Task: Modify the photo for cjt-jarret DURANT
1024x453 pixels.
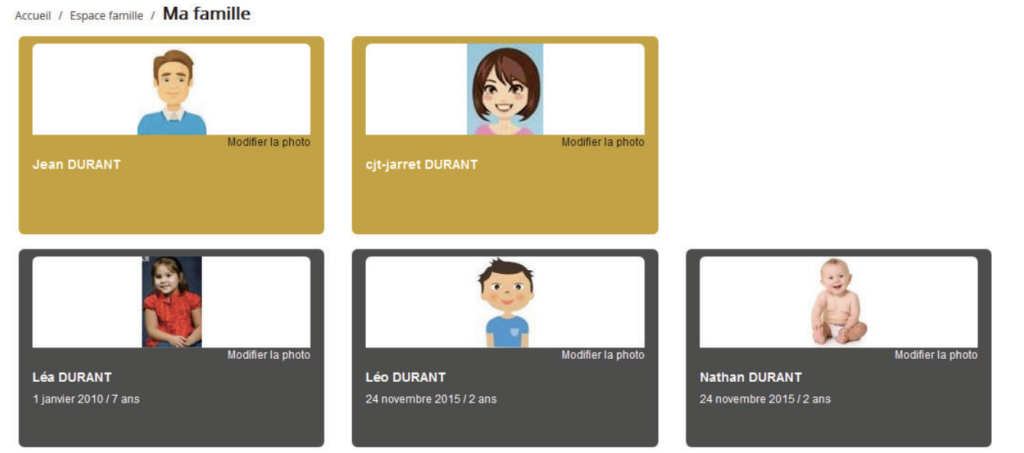Action: coord(603,142)
